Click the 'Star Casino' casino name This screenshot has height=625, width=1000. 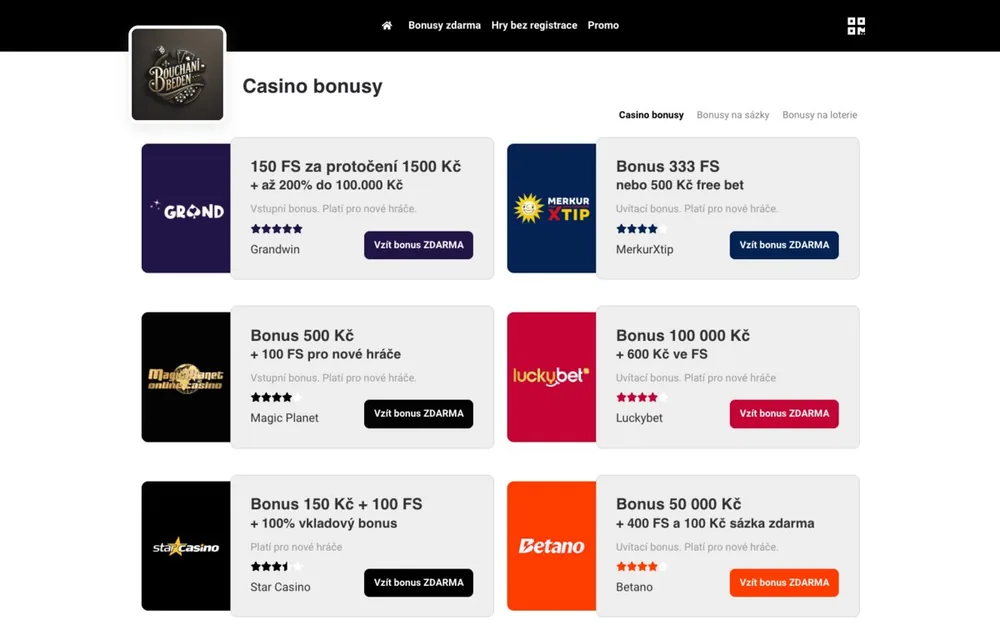(281, 587)
